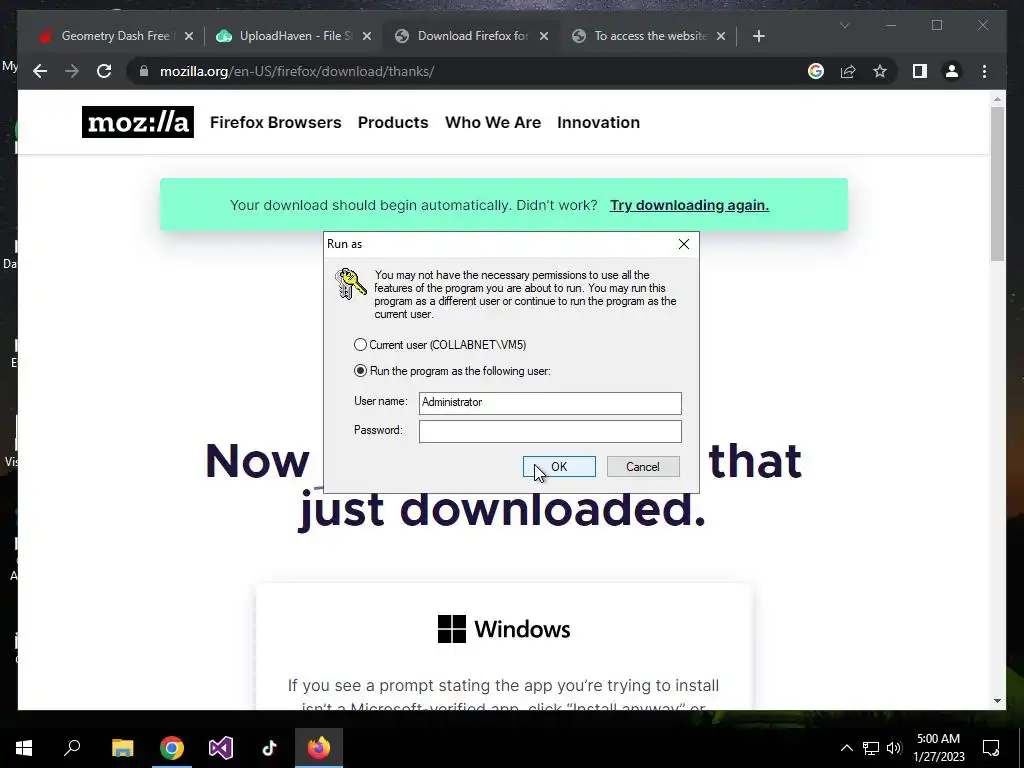Open the notification center icon
This screenshot has width=1024, height=768.
[x=991, y=748]
